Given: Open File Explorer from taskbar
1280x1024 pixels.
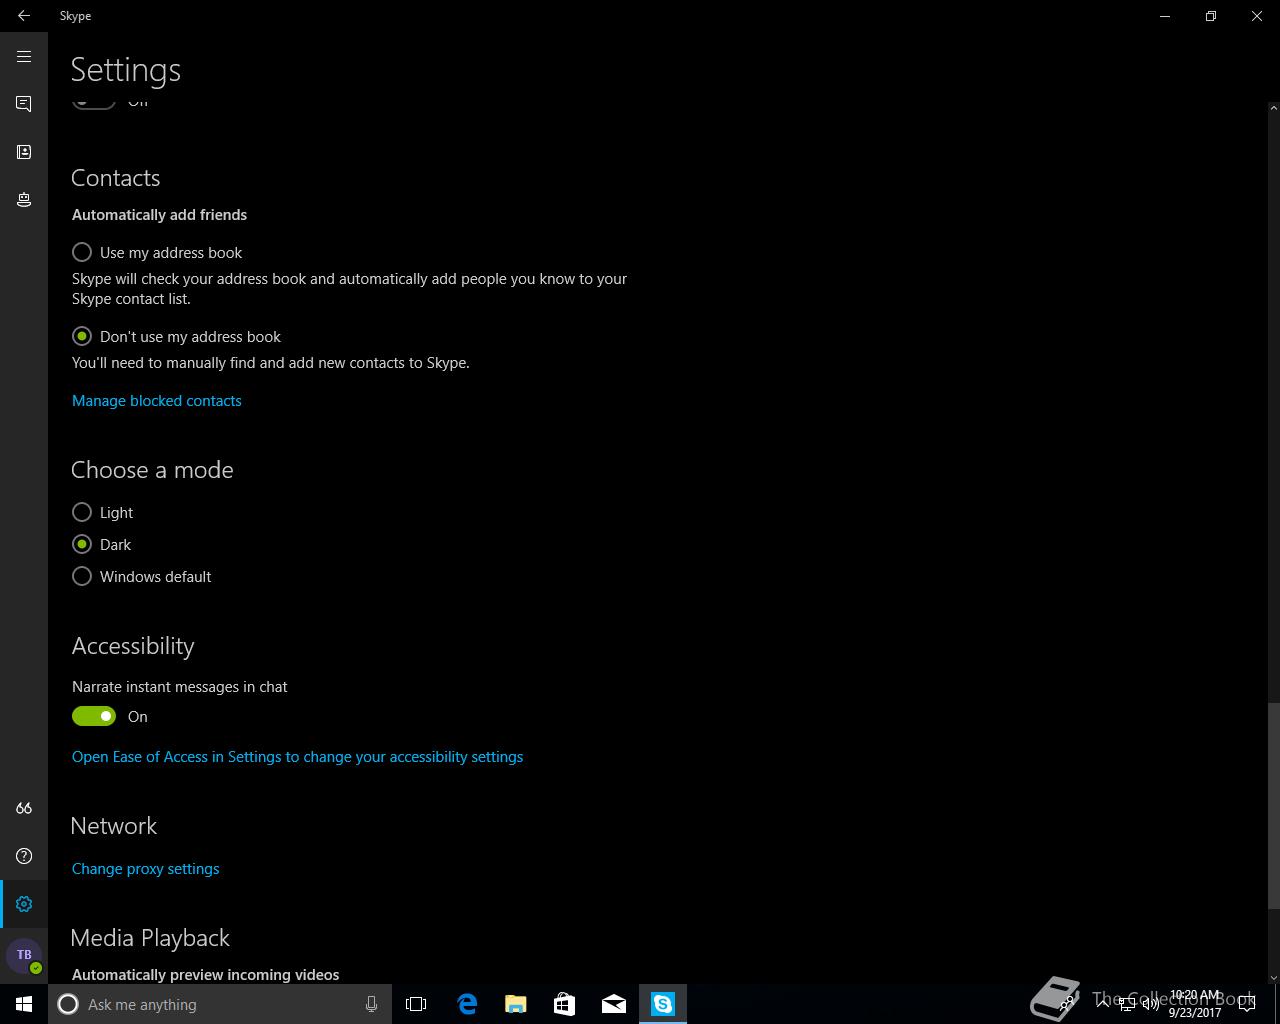Looking at the screenshot, I should click(516, 1004).
